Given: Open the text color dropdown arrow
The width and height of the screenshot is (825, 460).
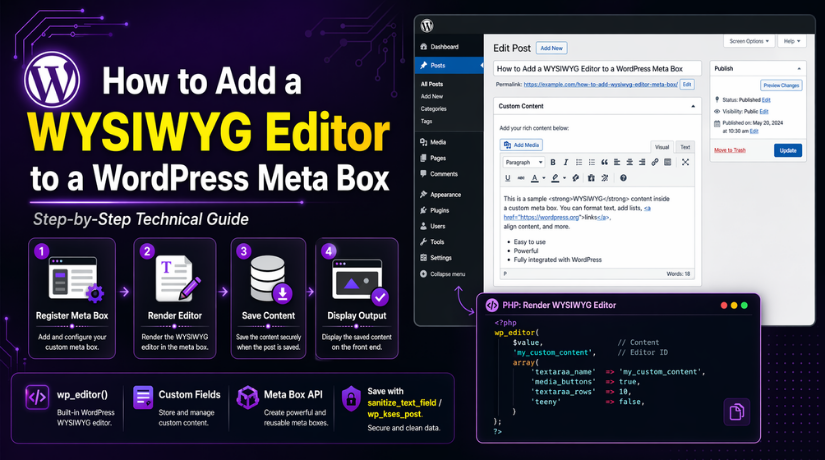Looking at the screenshot, I should coord(544,178).
